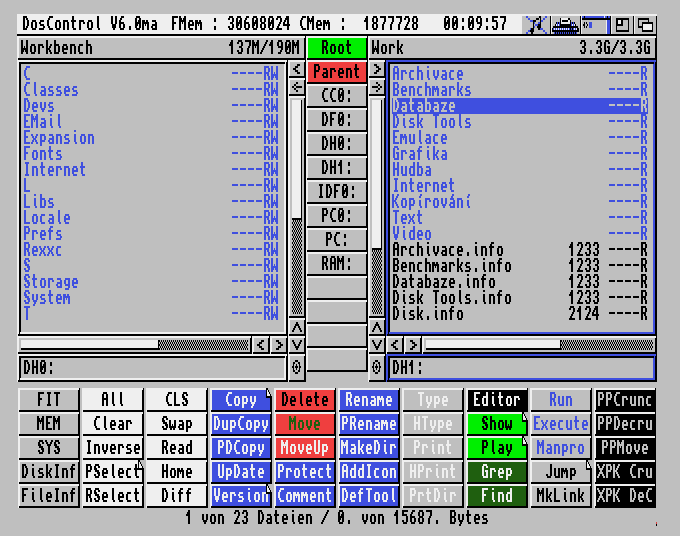Select the PC: device button
Viewport: 680px width, 536px height.
337,239
